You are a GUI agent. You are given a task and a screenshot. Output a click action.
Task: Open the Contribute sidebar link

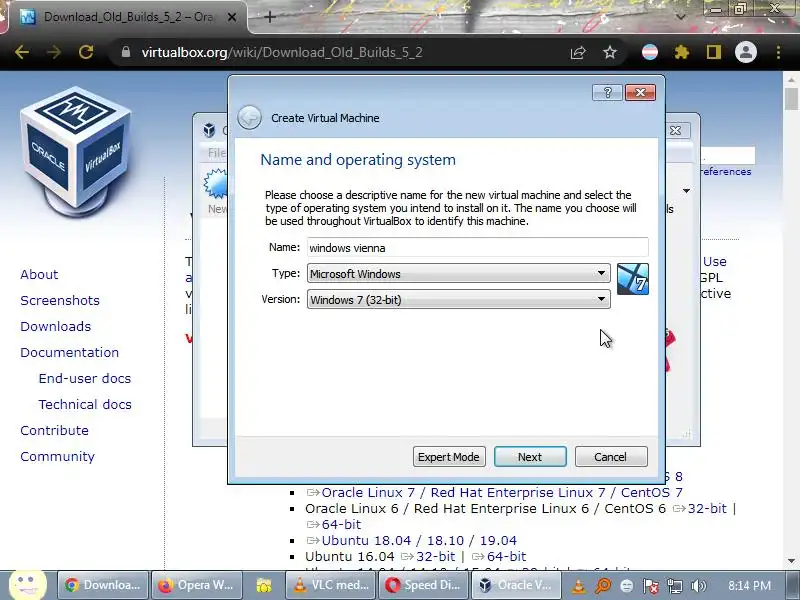click(x=55, y=431)
